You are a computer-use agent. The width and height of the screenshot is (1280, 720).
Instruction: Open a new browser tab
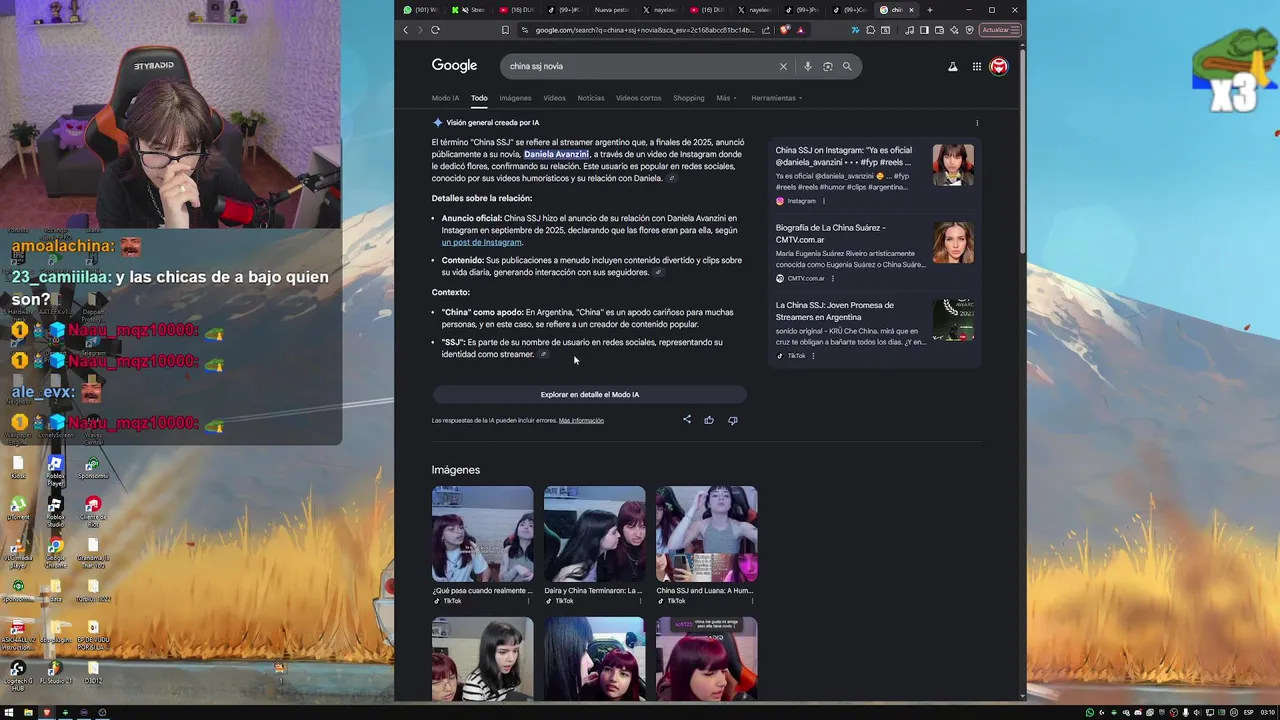pos(929,10)
